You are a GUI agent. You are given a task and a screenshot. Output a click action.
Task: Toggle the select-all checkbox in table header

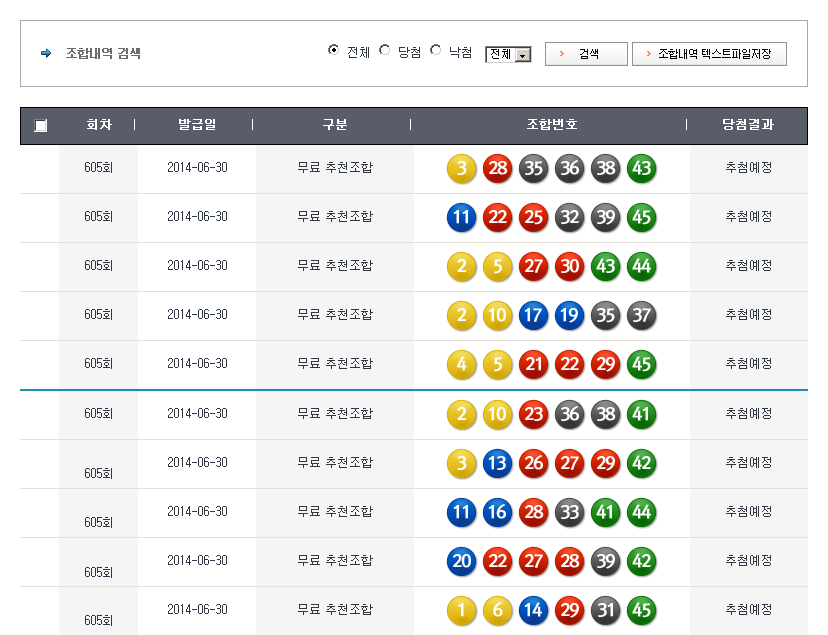(40, 126)
